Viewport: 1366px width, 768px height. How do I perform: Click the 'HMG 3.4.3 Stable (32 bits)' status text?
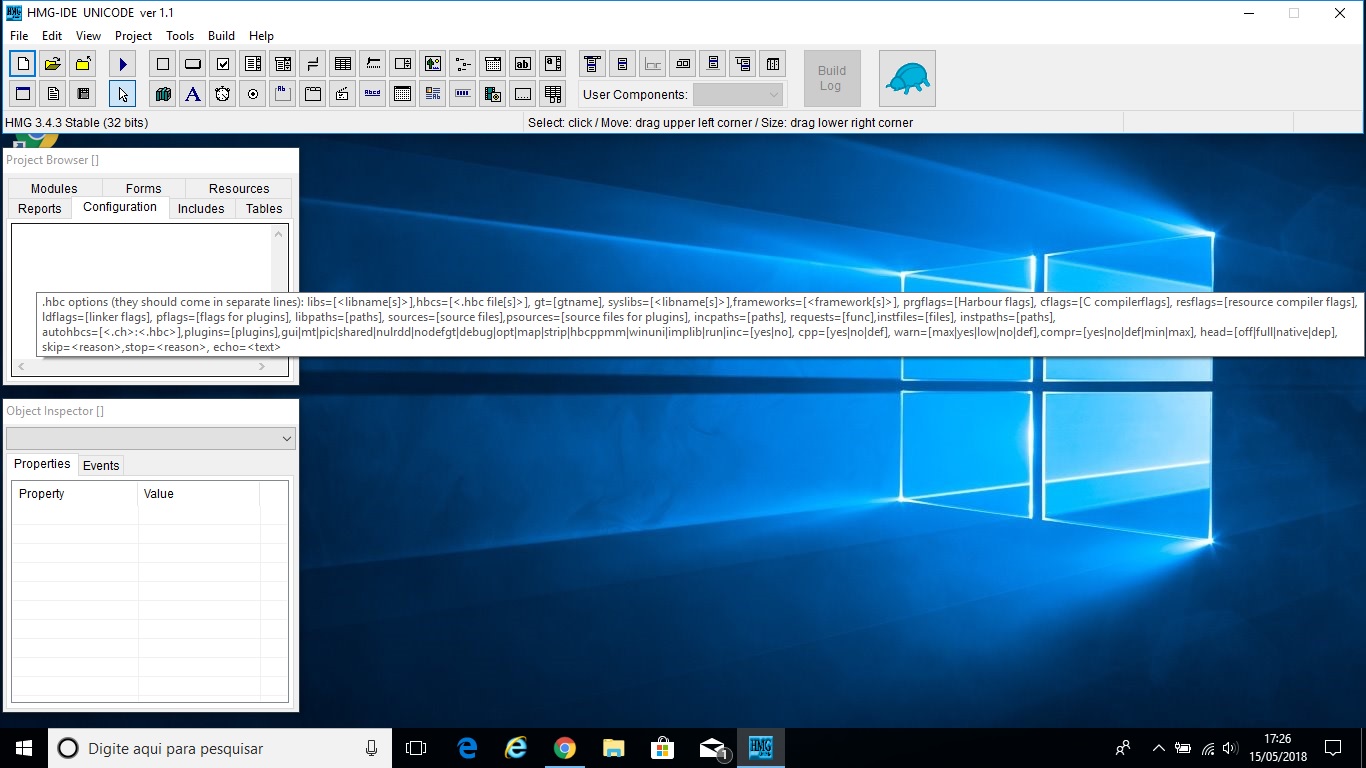coord(77,123)
